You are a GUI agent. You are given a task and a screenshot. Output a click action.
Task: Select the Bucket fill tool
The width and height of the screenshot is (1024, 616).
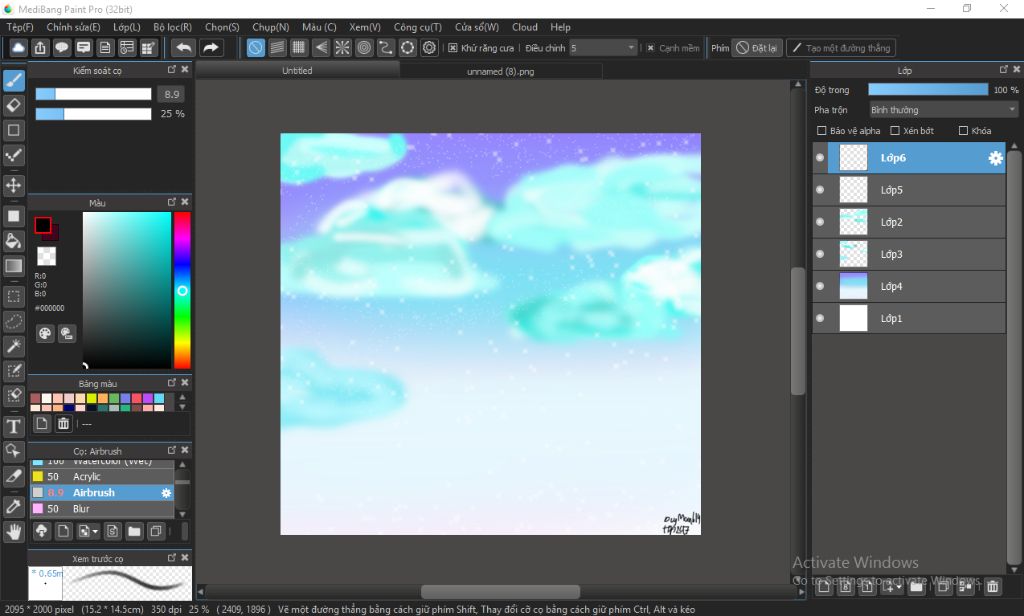pyautogui.click(x=14, y=241)
